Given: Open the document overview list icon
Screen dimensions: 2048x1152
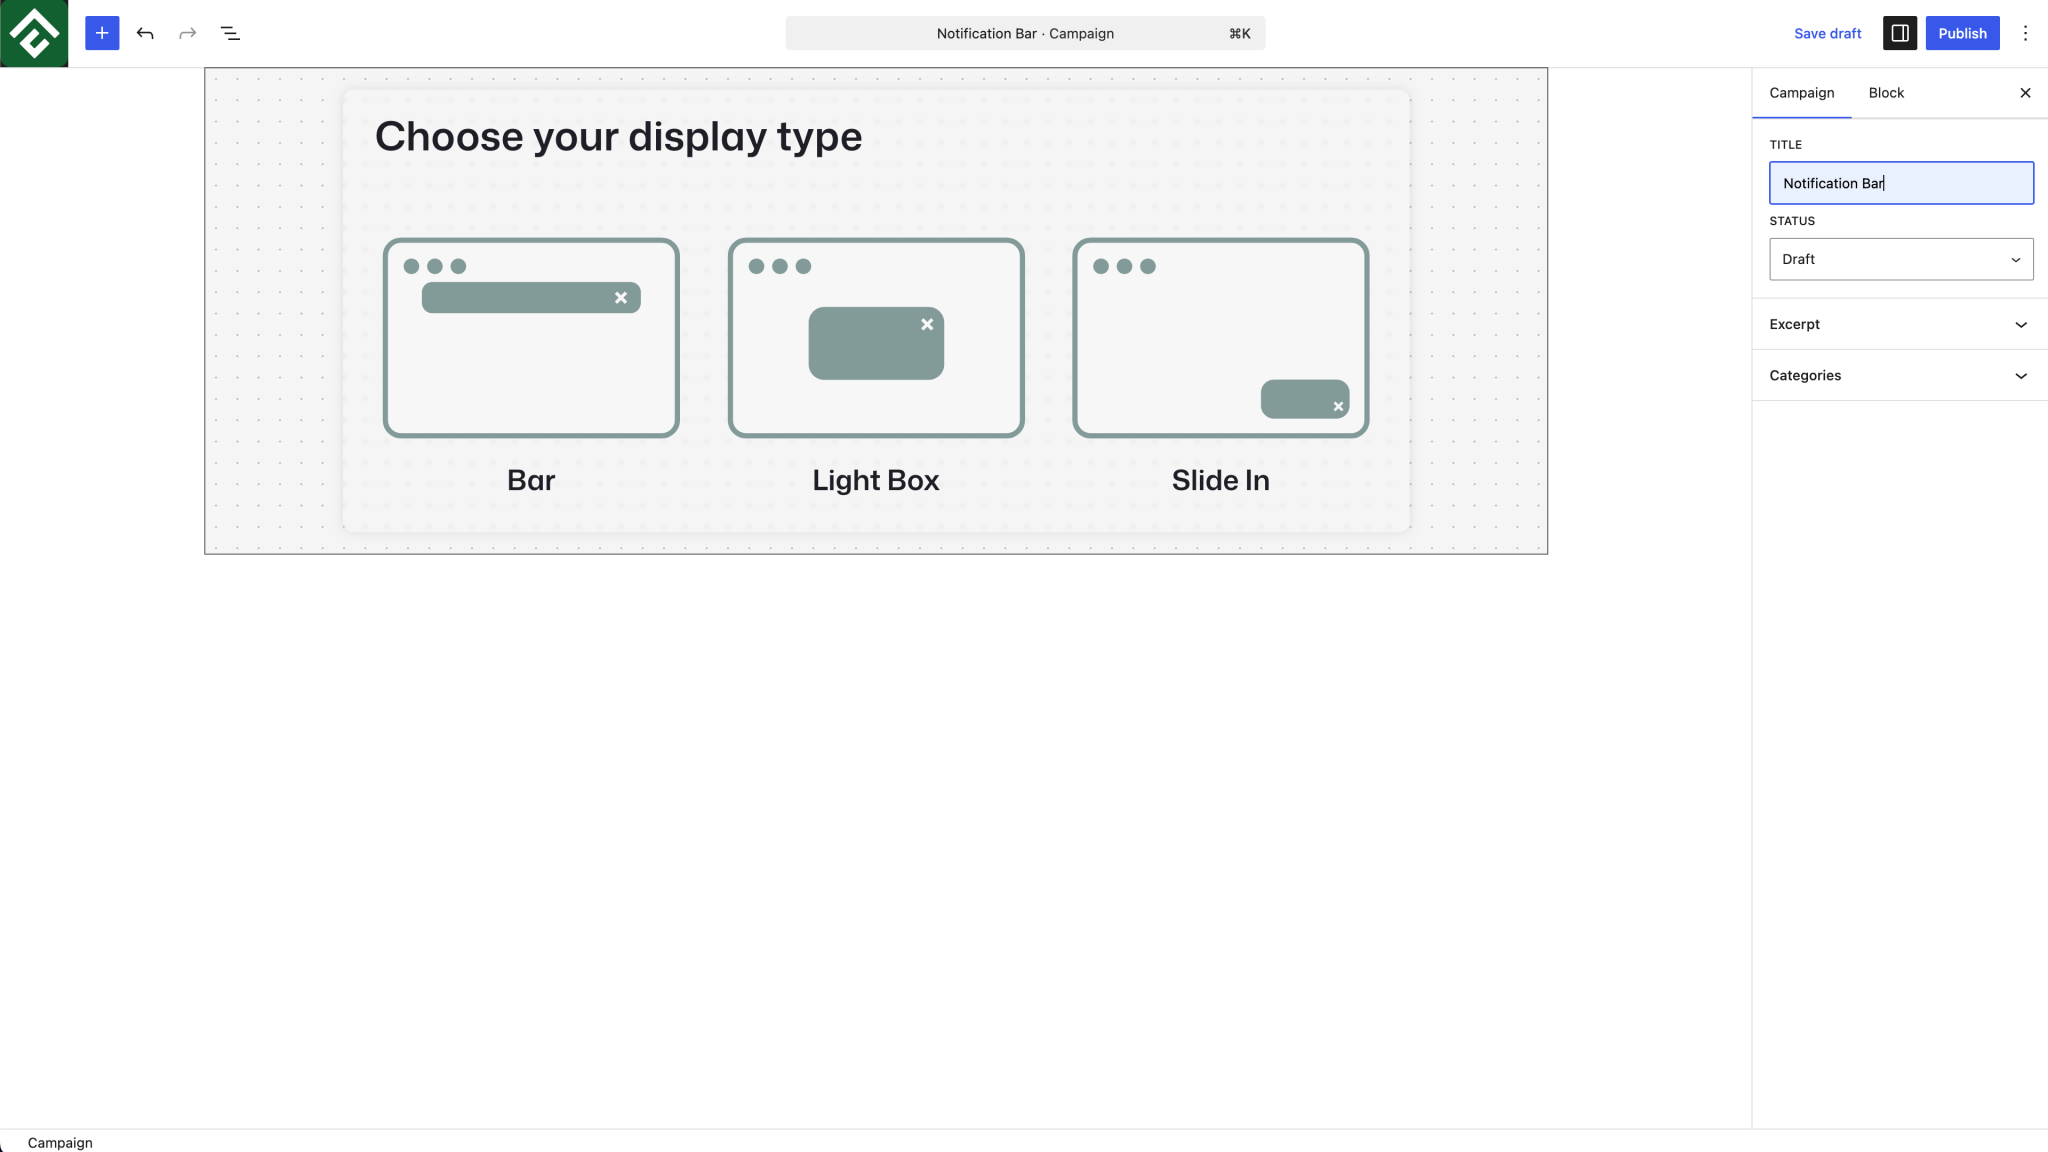Looking at the screenshot, I should pyautogui.click(x=230, y=33).
